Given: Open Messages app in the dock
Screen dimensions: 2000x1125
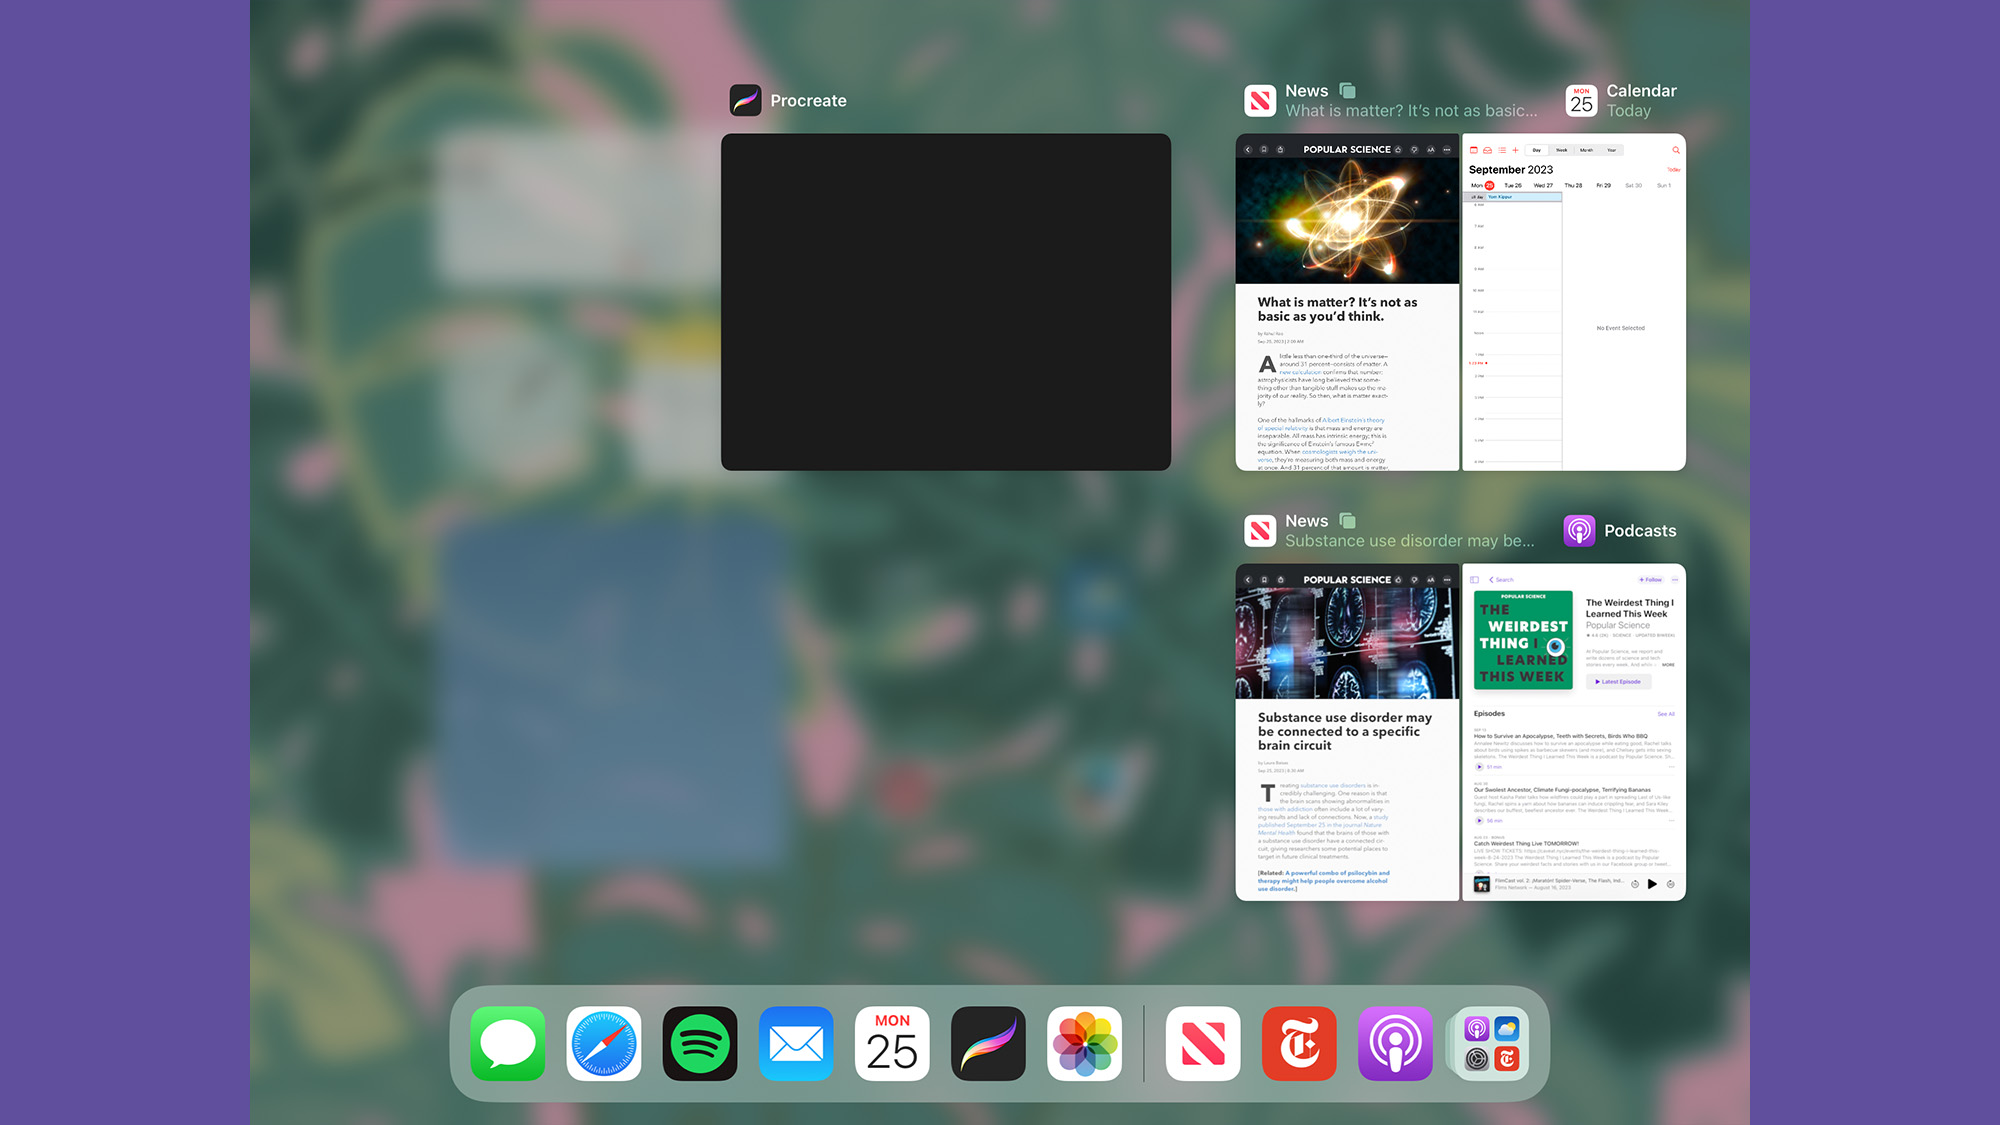Looking at the screenshot, I should point(508,1044).
